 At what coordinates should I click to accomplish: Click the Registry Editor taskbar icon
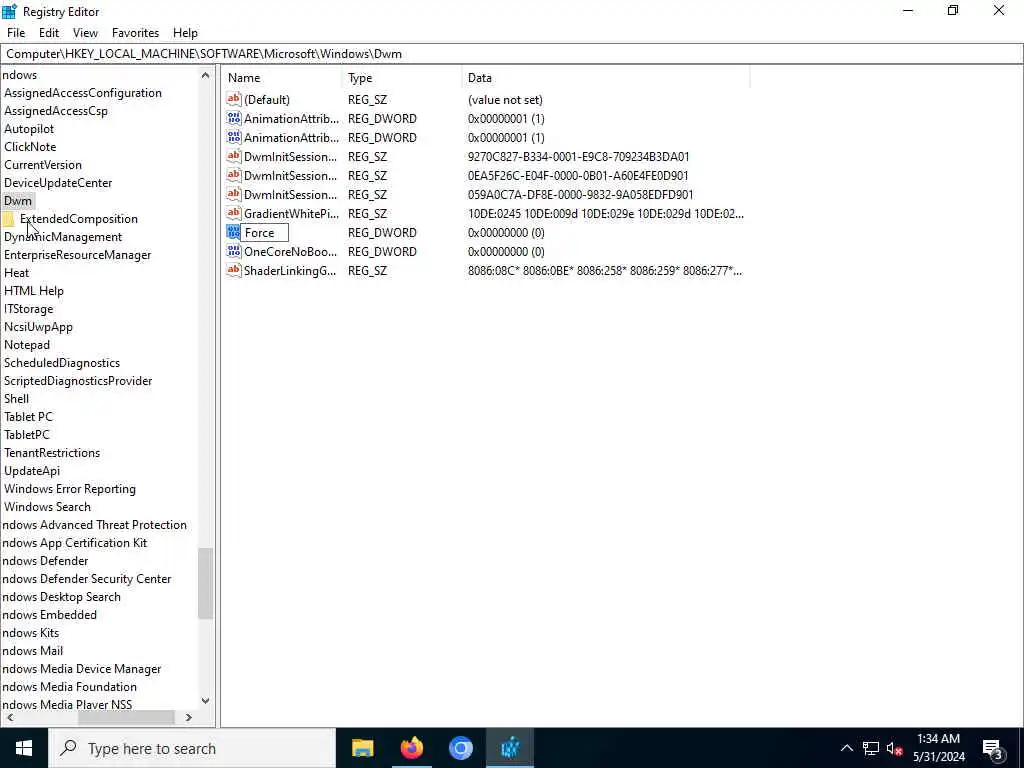pos(509,748)
